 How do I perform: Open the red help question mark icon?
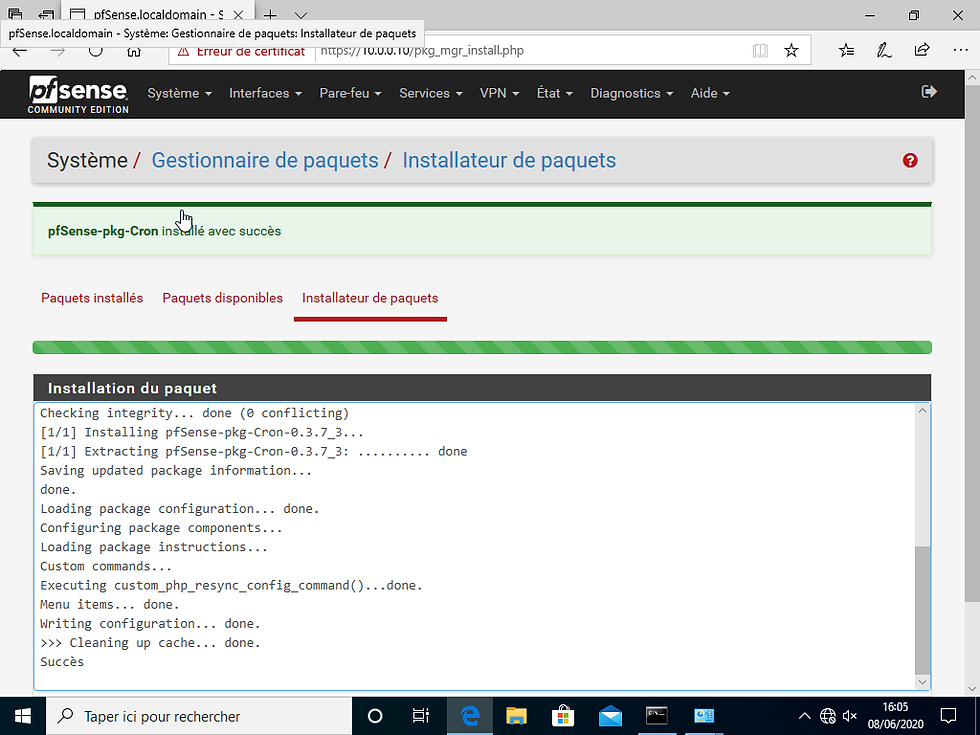click(x=910, y=161)
